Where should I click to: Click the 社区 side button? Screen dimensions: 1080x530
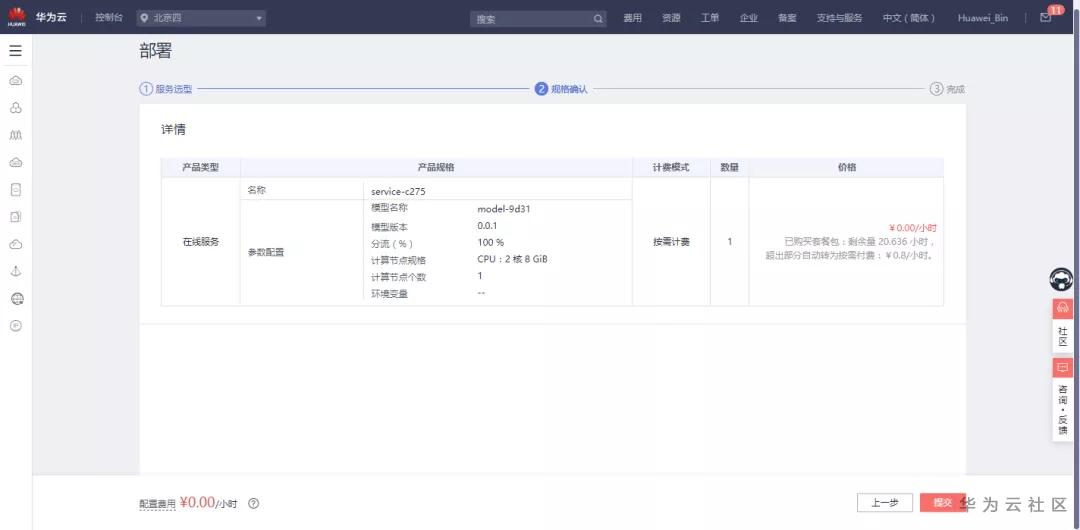tap(1062, 336)
